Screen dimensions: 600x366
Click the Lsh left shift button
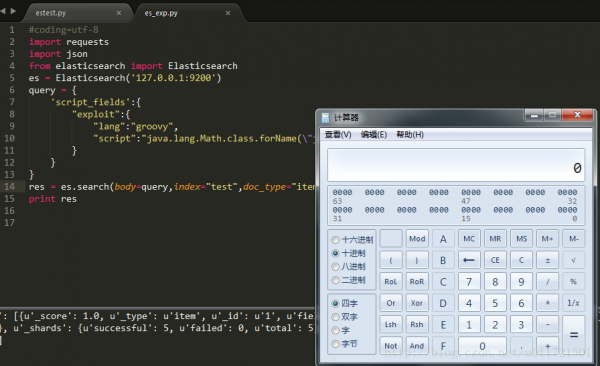(391, 325)
